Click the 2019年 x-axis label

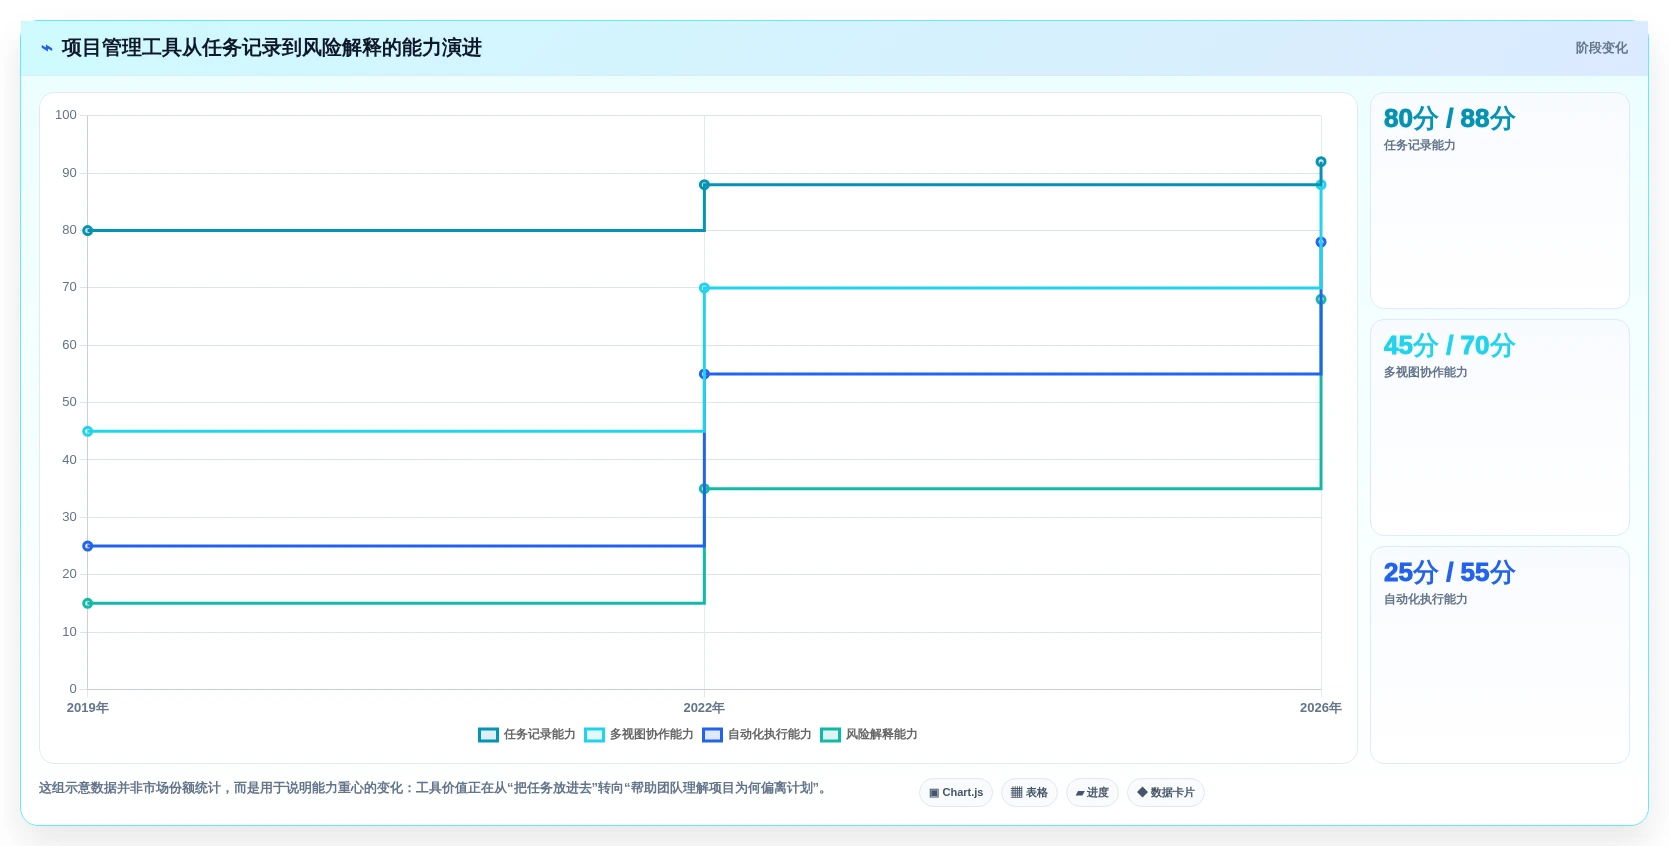coord(88,707)
